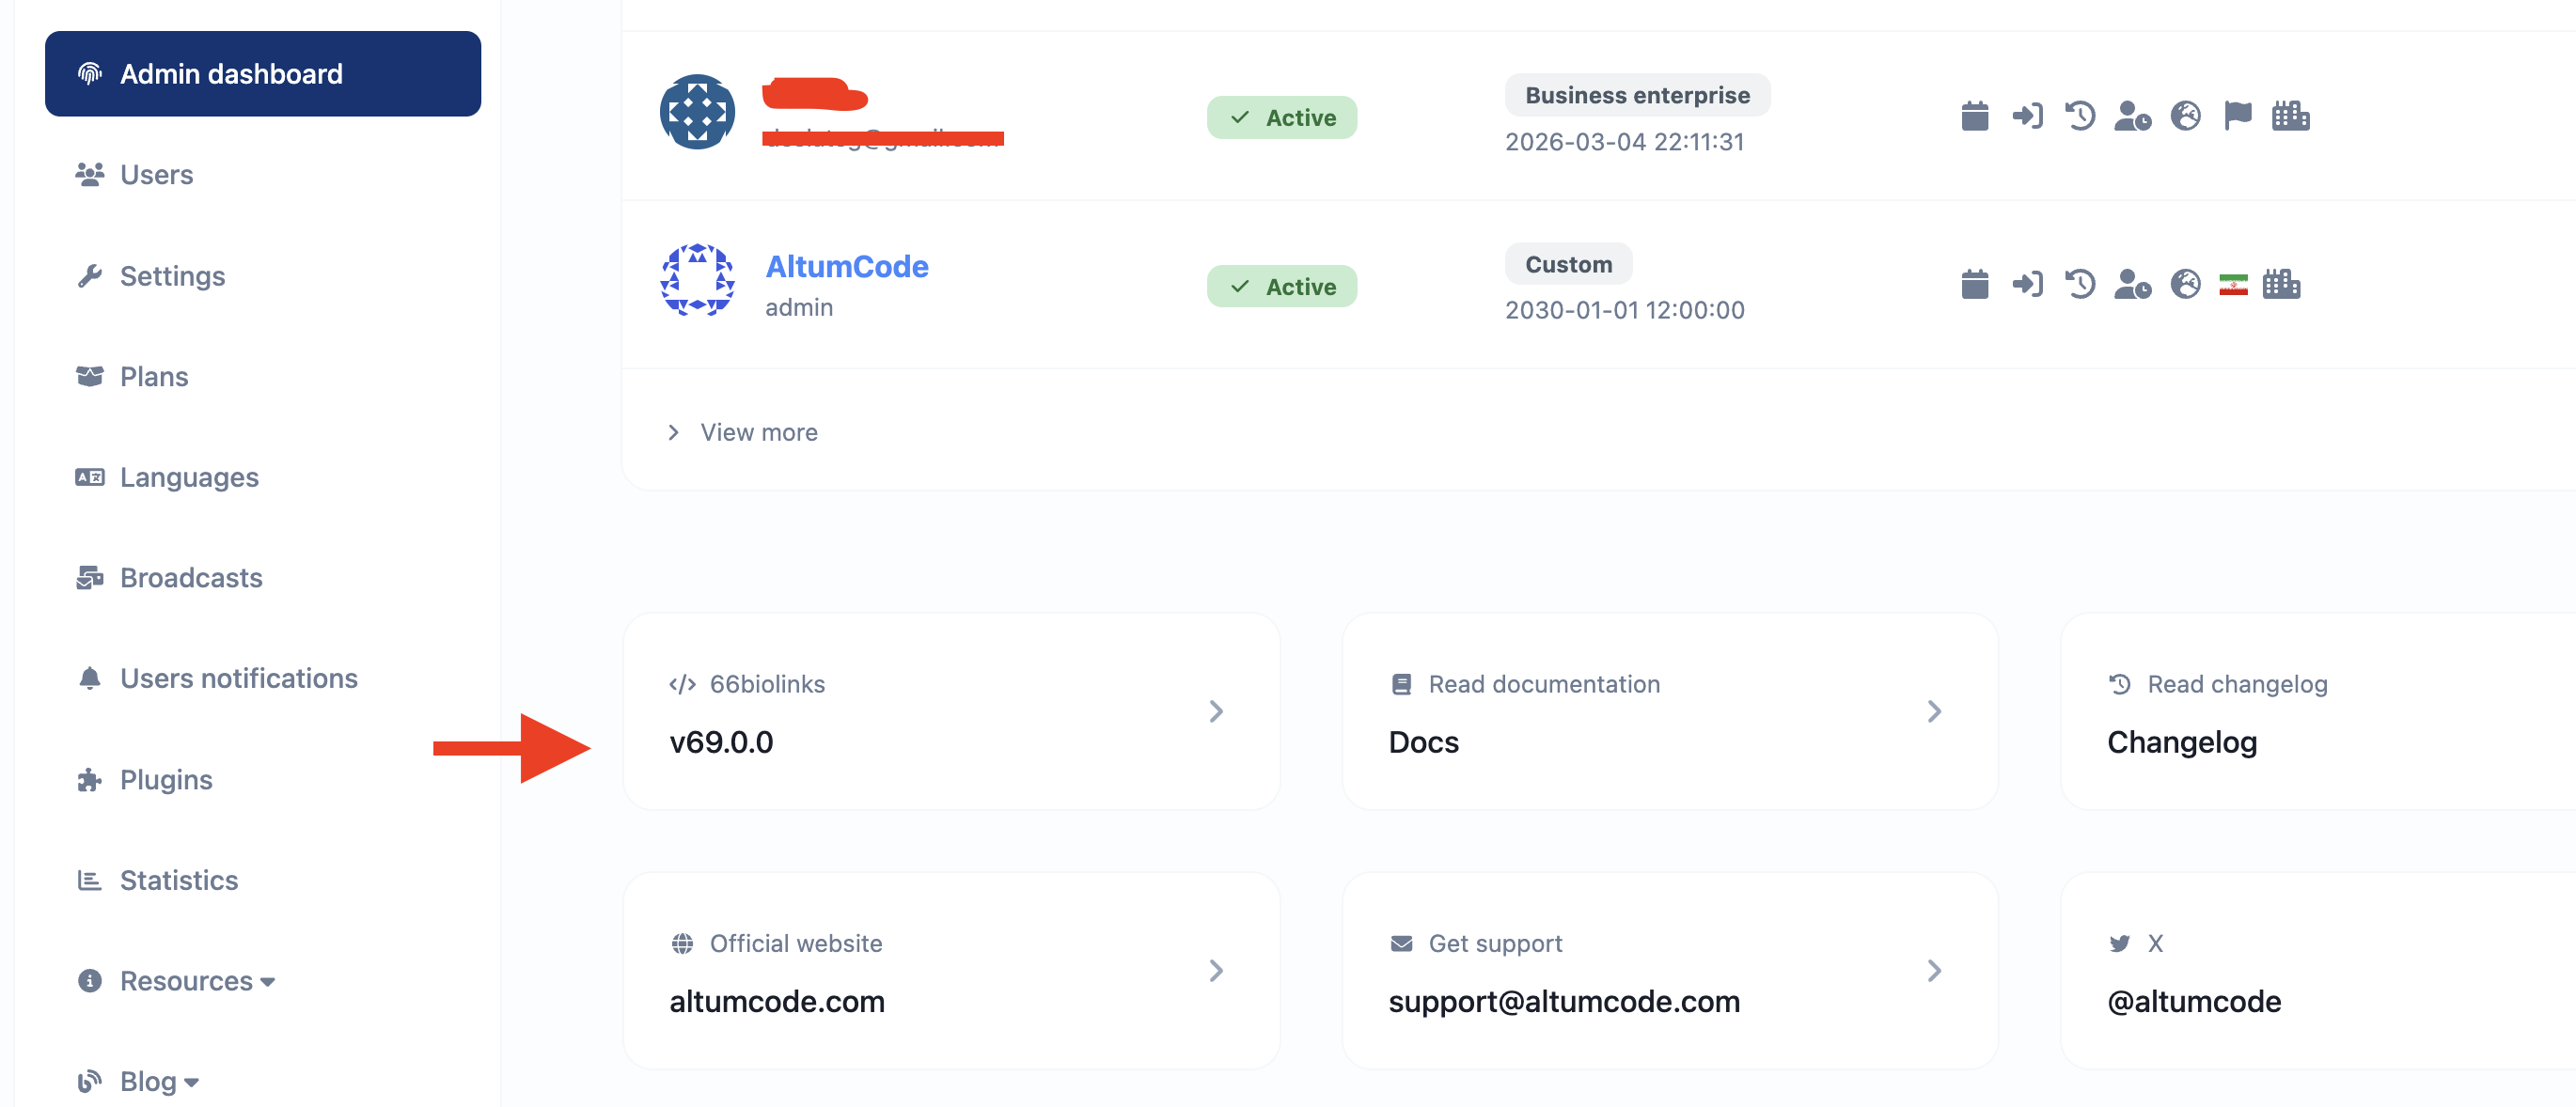Click the language icon next to Languages
The image size is (2576, 1107).
click(90, 477)
